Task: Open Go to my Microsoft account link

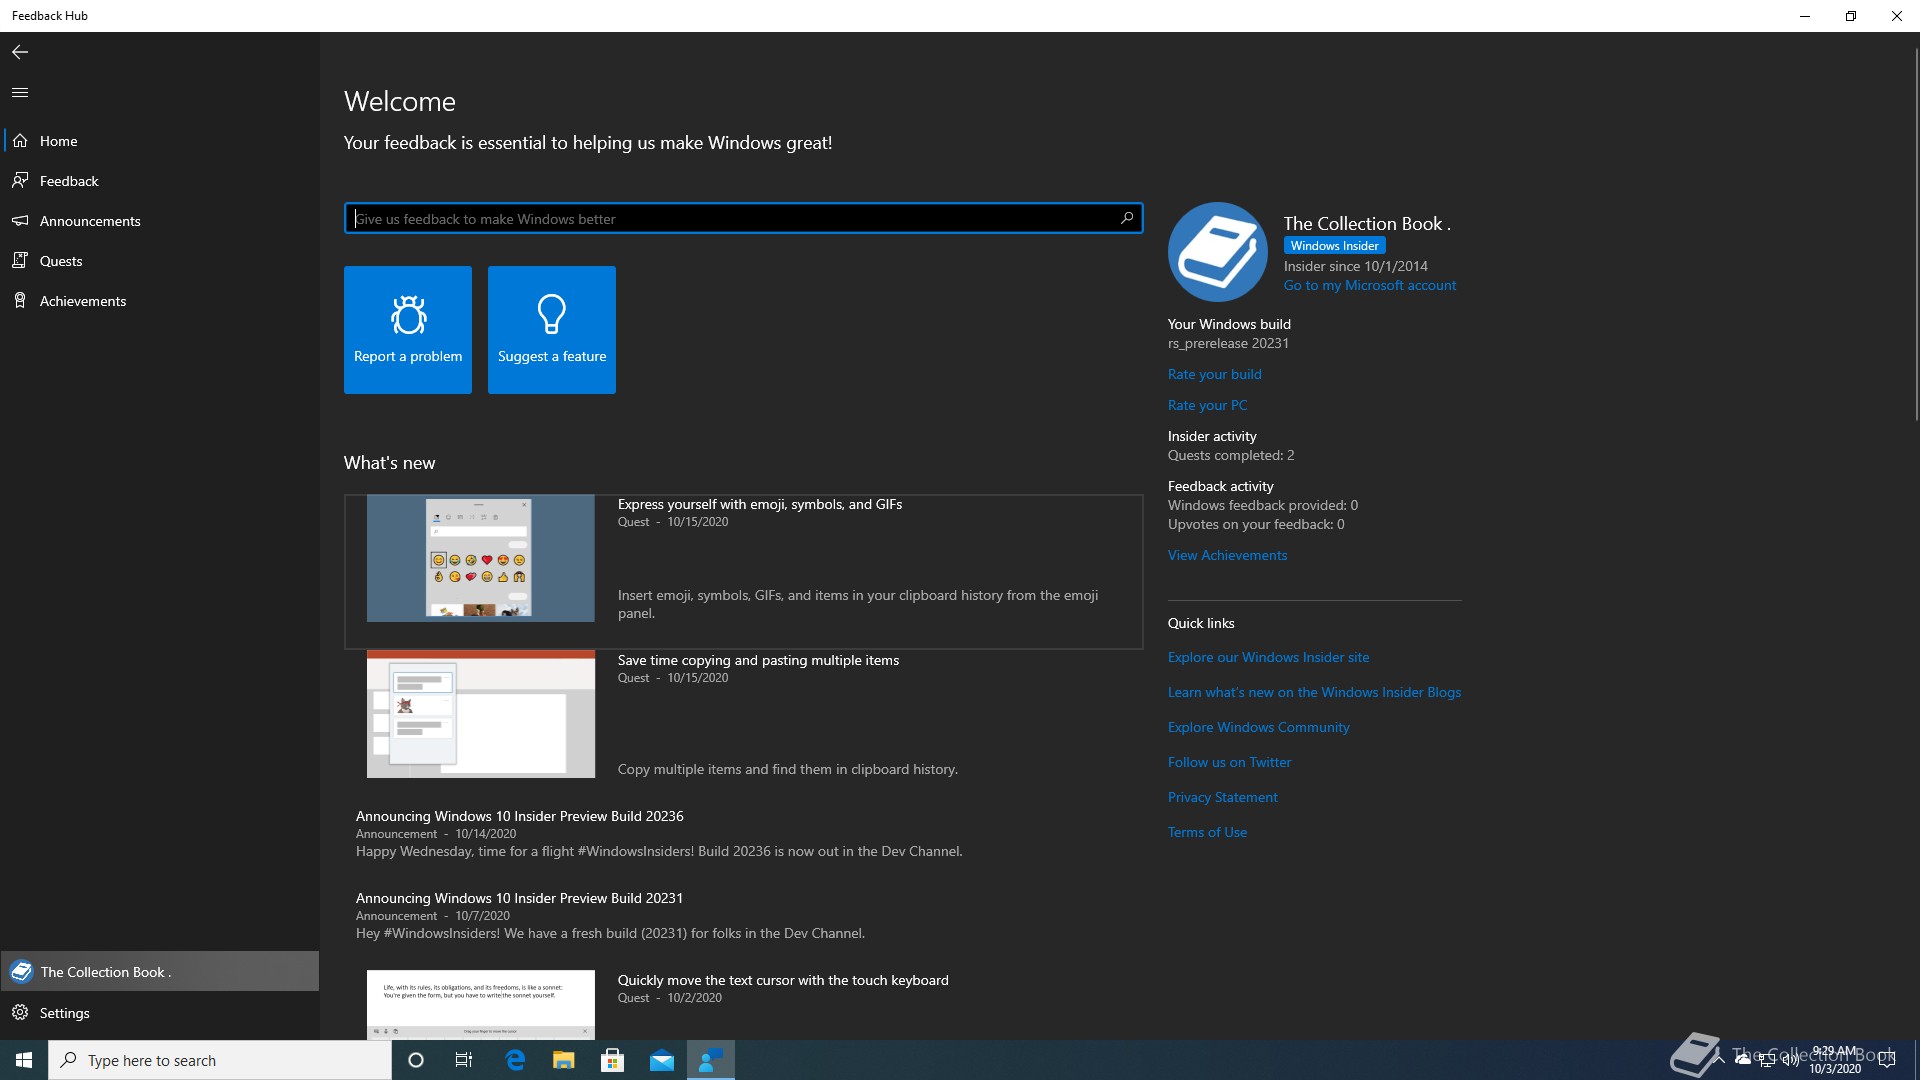Action: pos(1369,285)
